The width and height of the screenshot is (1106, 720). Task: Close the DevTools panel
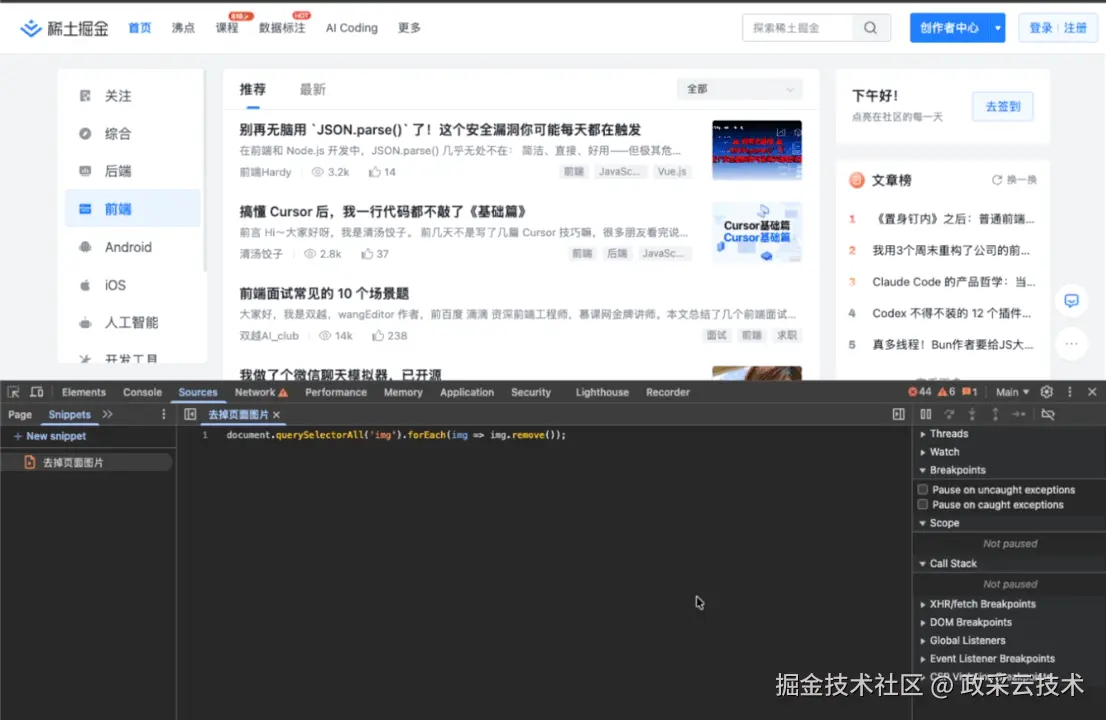click(1092, 392)
